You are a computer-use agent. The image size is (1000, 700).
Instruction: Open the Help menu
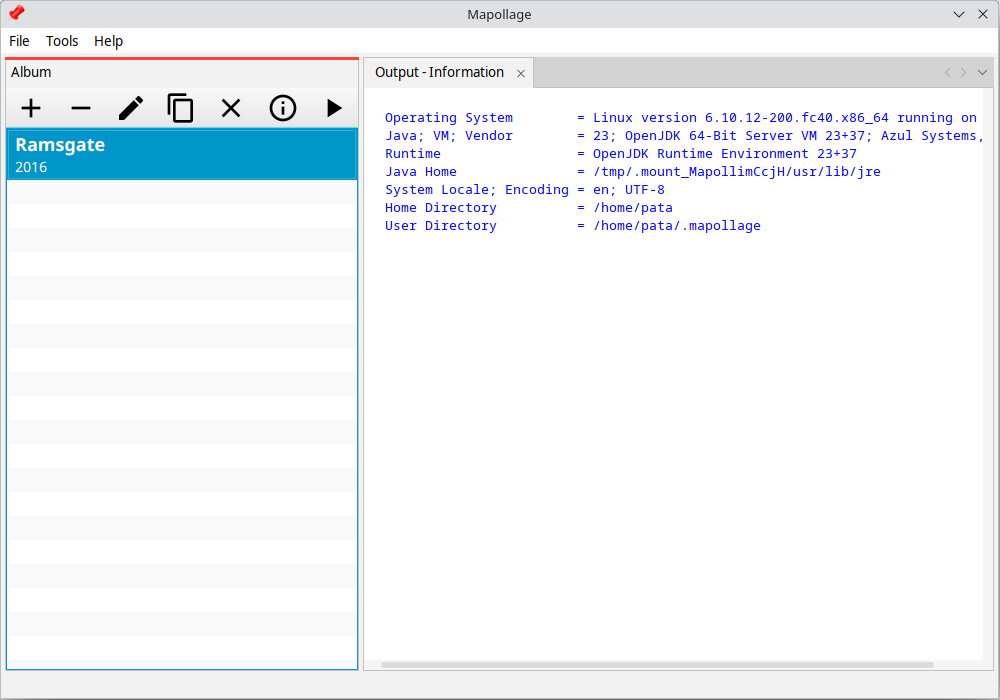[x=108, y=41]
